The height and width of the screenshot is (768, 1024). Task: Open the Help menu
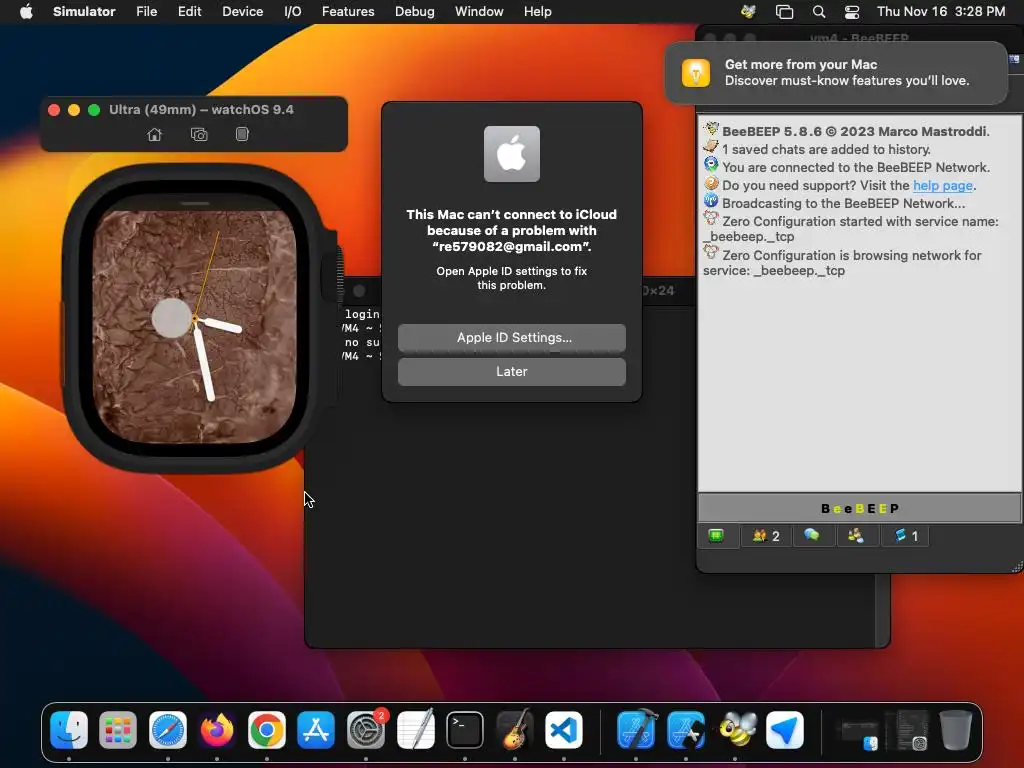pos(537,12)
